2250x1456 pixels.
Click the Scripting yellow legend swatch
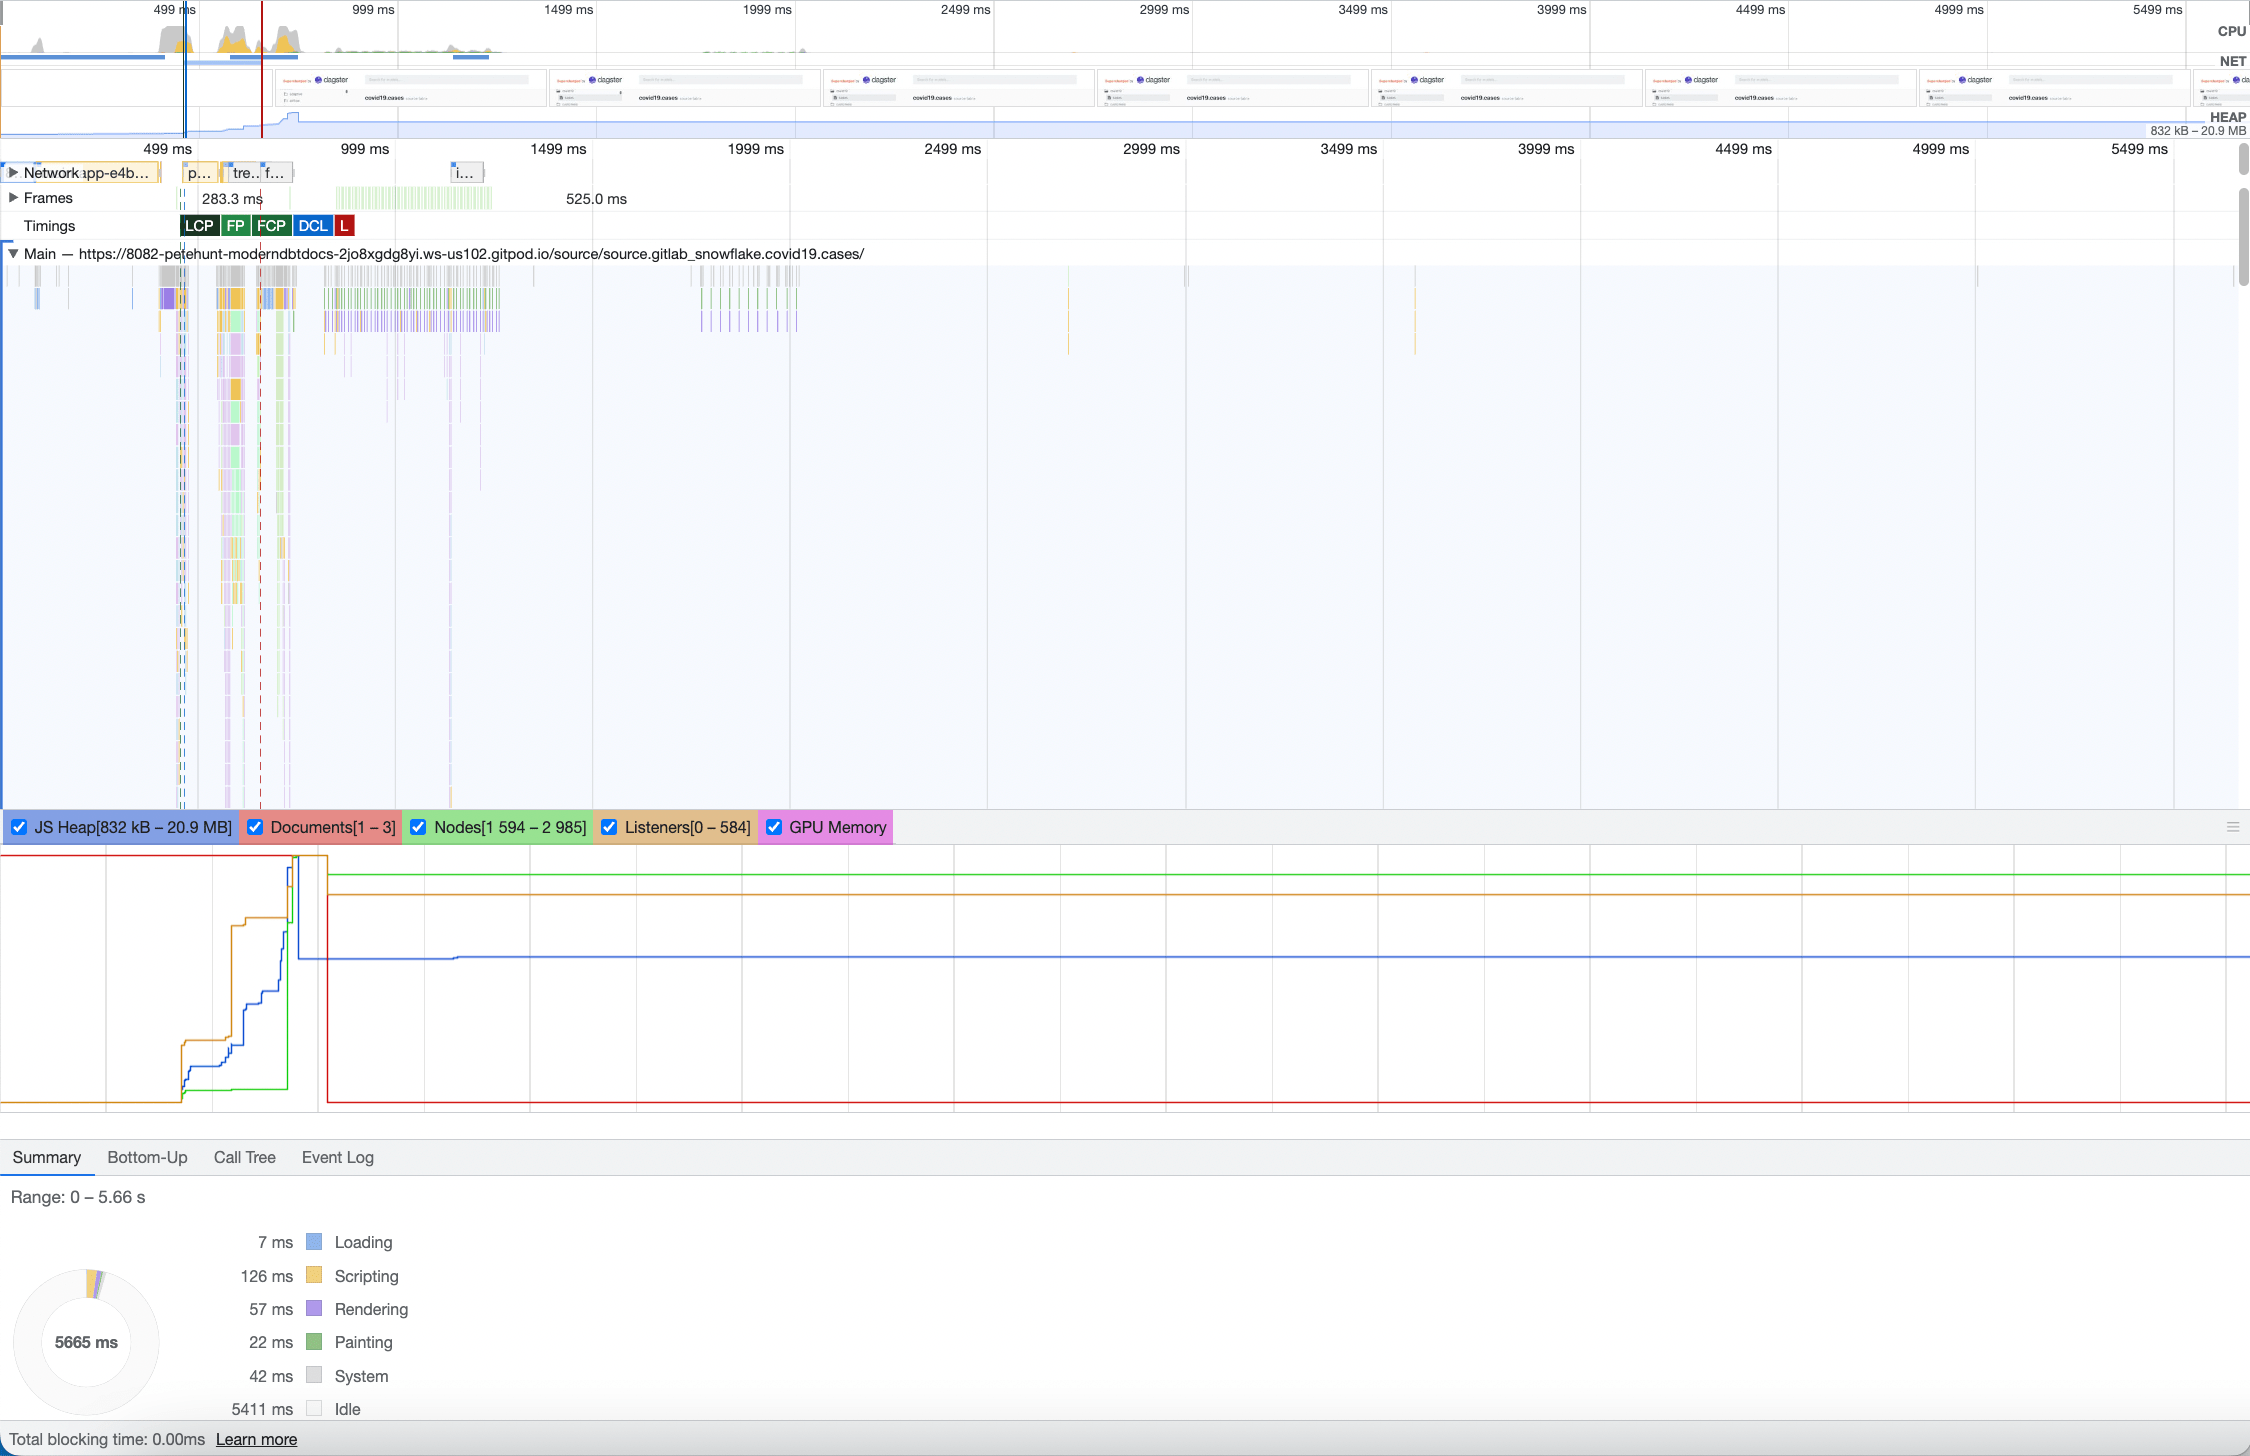(314, 1275)
